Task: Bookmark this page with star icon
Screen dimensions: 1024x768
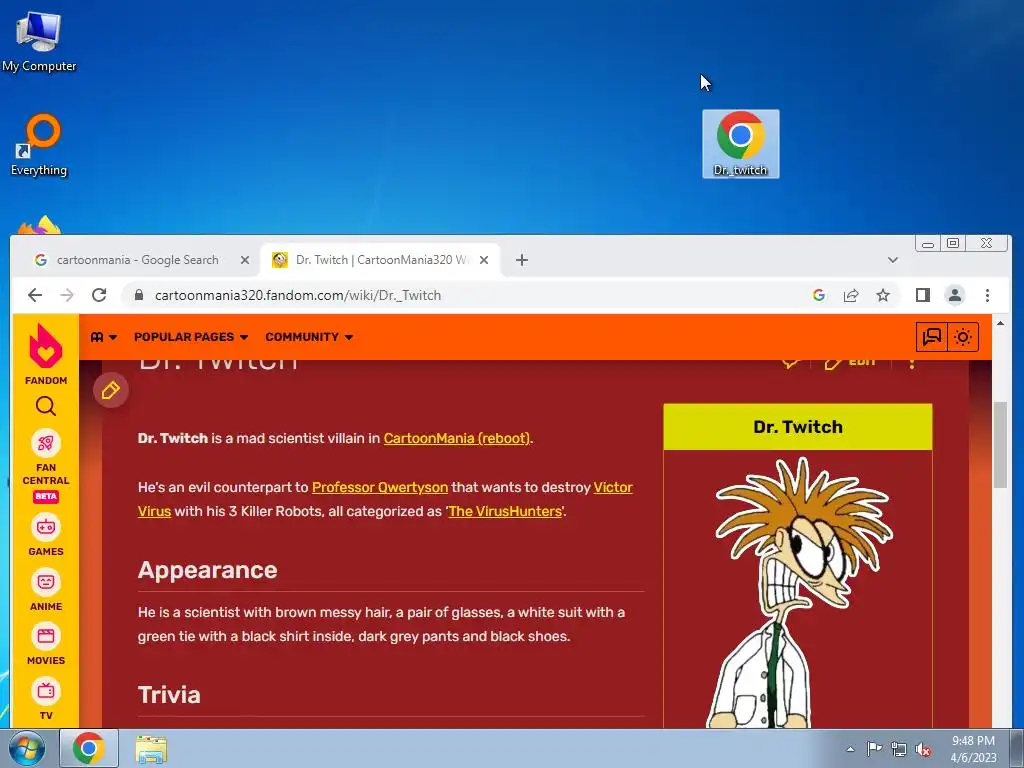Action: point(883,295)
